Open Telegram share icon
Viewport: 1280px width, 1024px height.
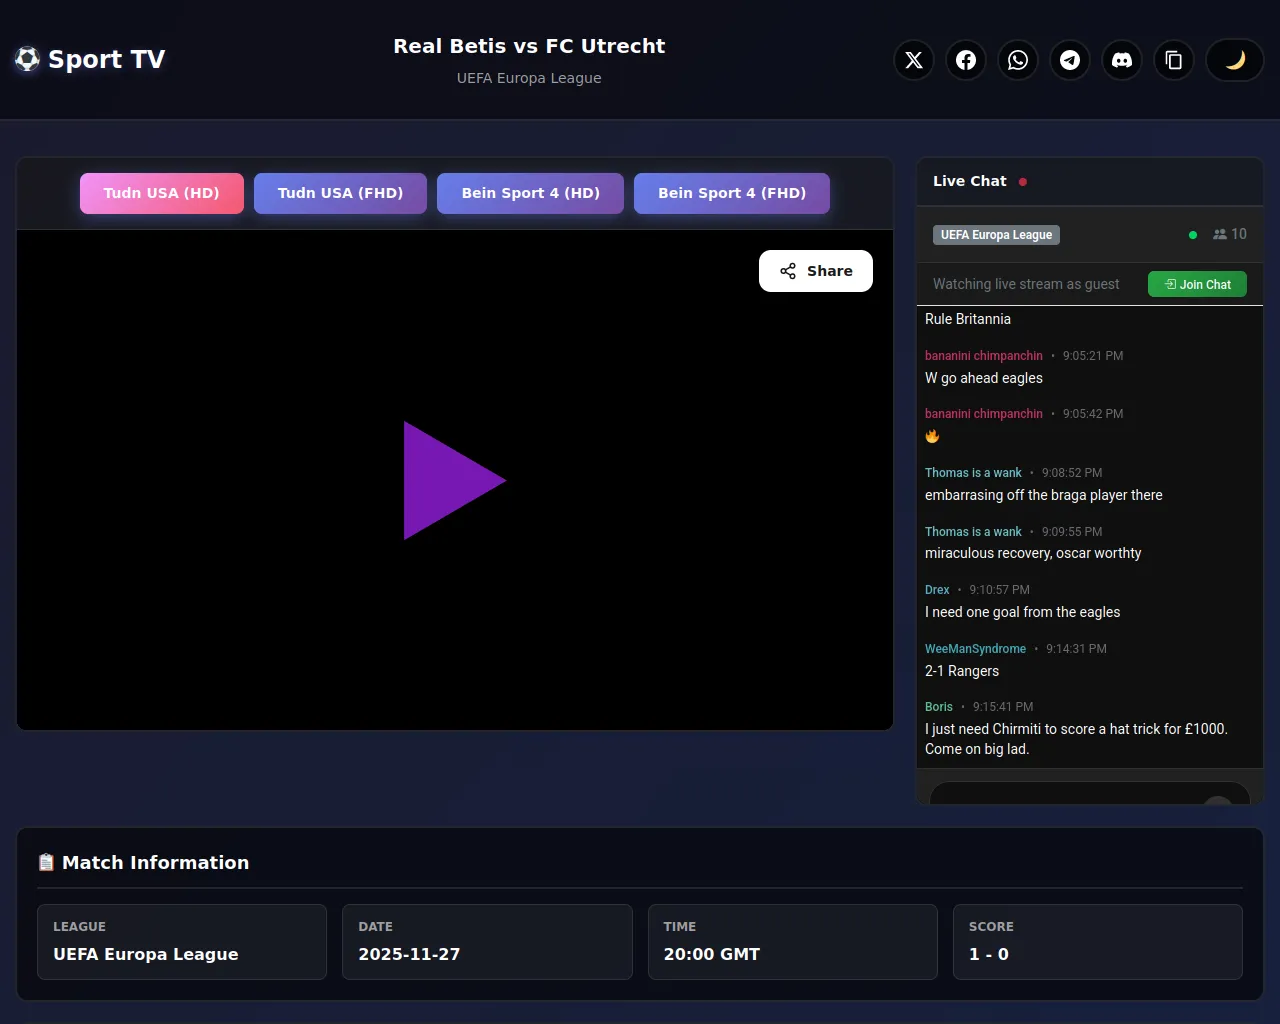1070,60
